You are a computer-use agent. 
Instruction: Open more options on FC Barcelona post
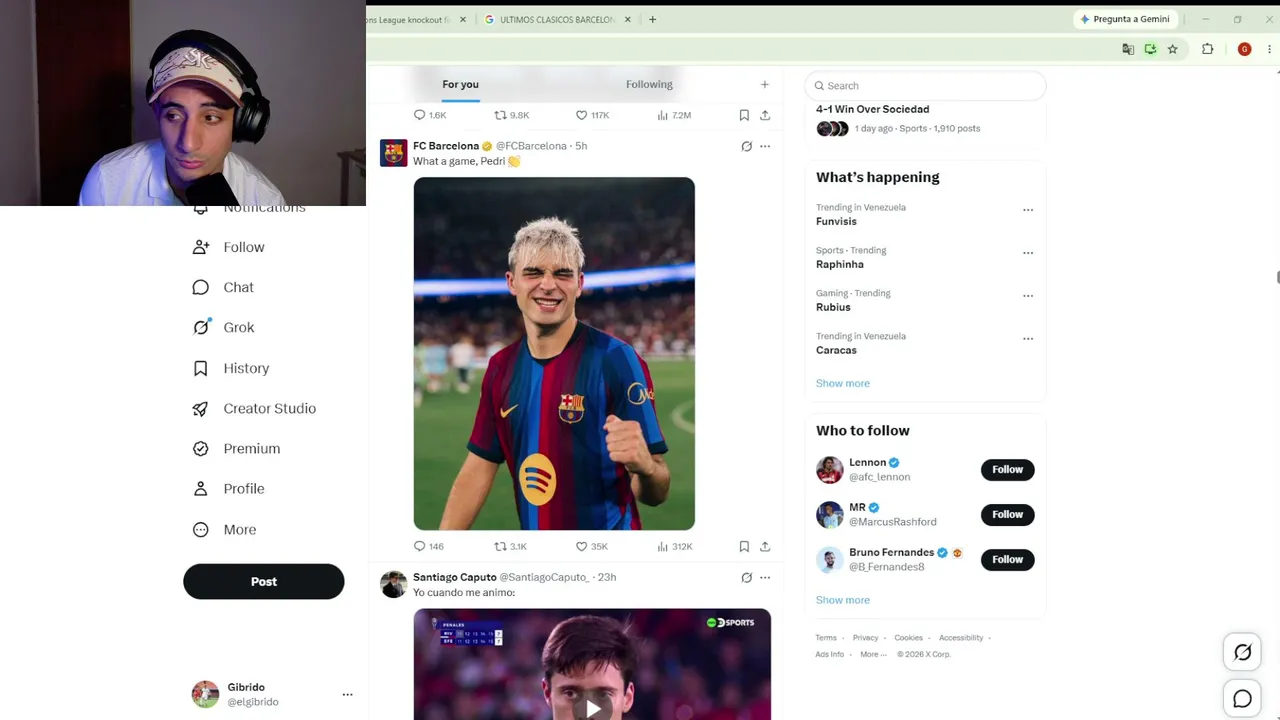click(765, 146)
